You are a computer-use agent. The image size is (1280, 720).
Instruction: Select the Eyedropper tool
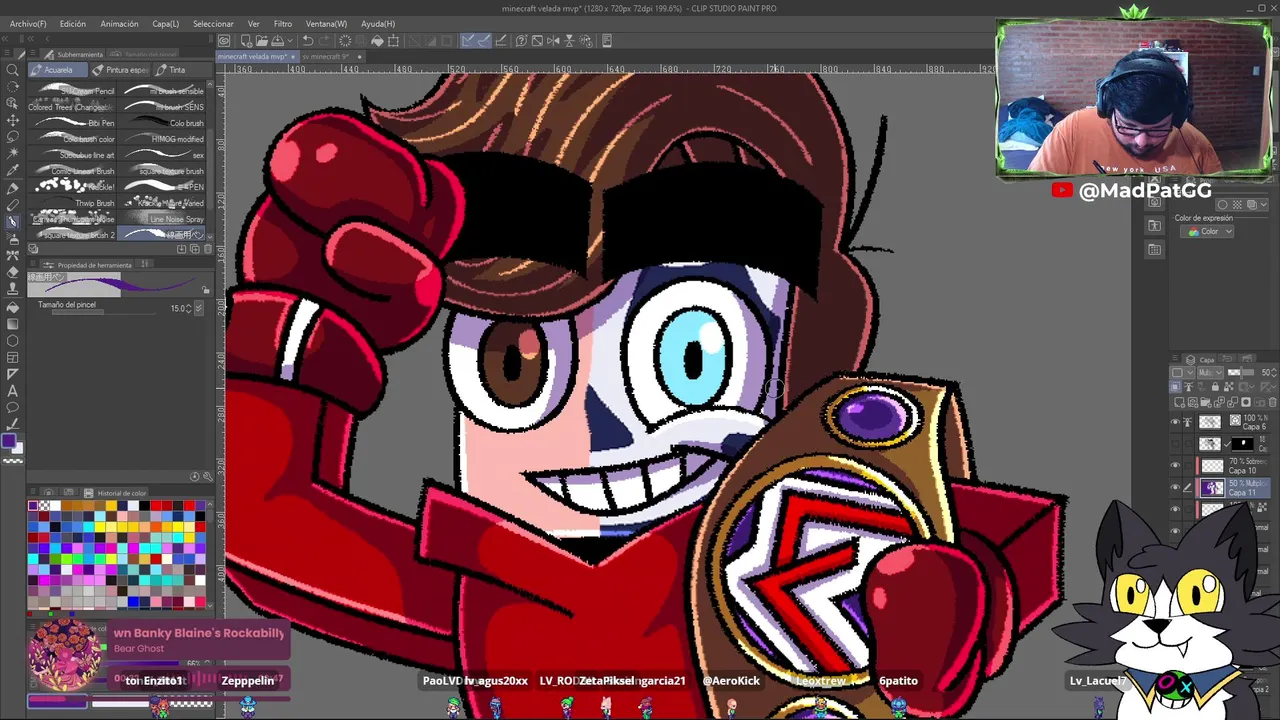tap(13, 170)
